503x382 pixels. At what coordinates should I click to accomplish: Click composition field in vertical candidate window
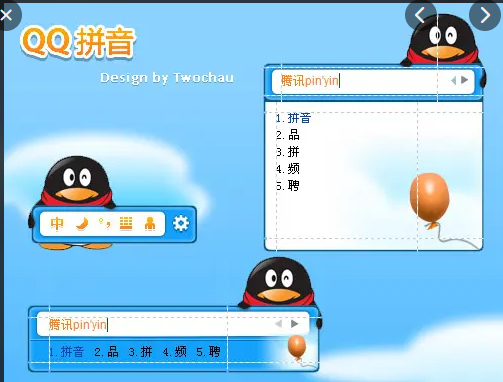(x=373, y=81)
